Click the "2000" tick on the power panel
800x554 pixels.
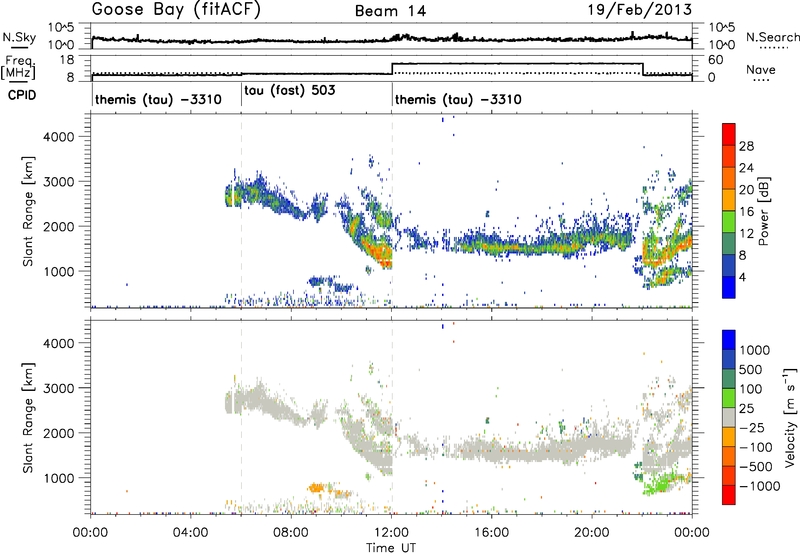58,226
